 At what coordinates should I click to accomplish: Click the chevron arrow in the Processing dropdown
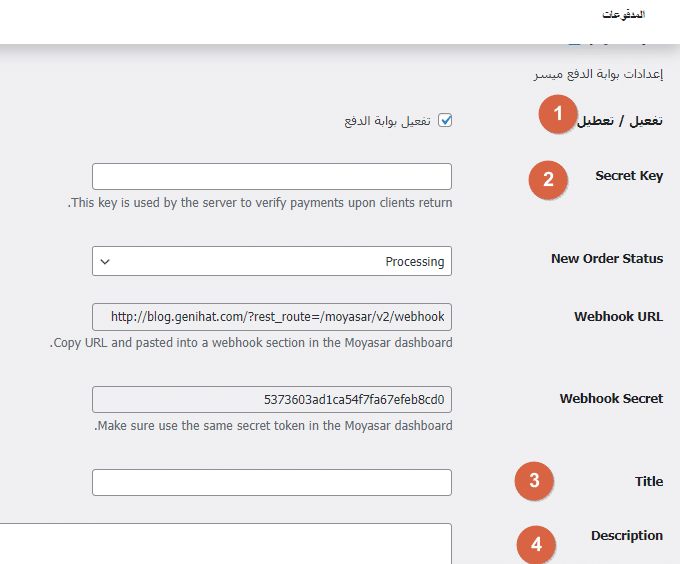[105, 262]
